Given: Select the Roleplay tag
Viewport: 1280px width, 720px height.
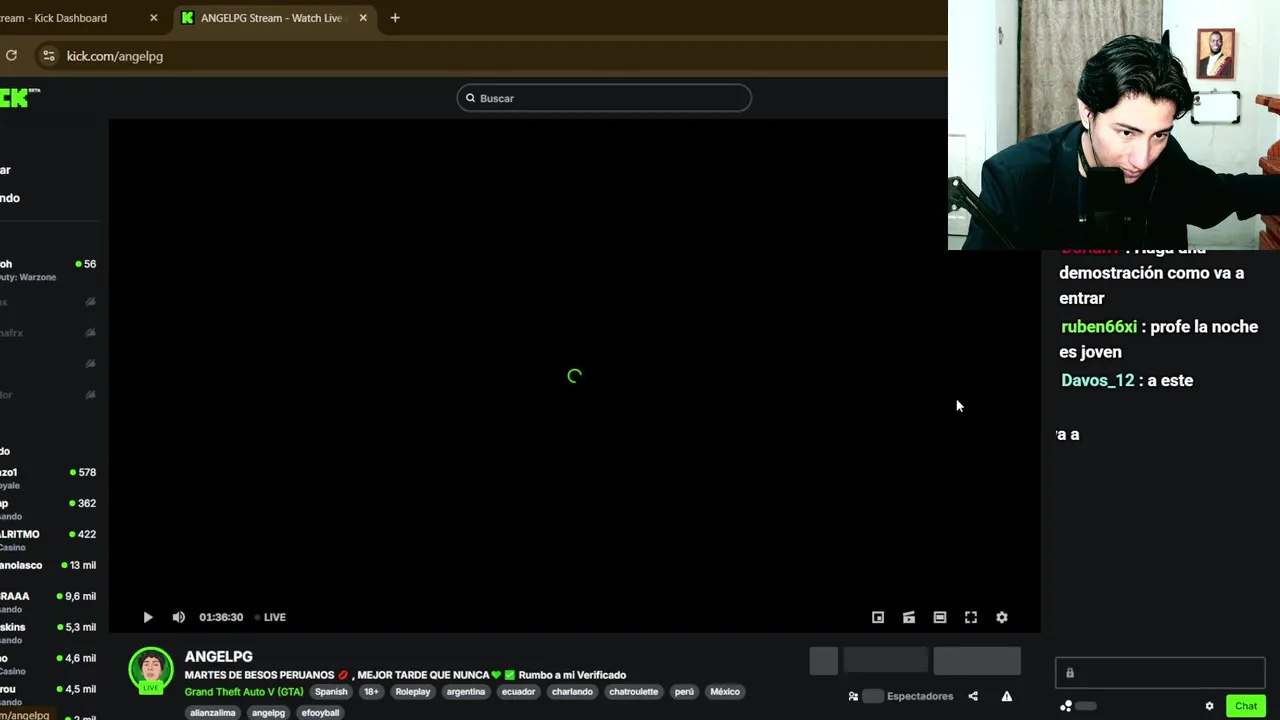Looking at the screenshot, I should coord(412,692).
